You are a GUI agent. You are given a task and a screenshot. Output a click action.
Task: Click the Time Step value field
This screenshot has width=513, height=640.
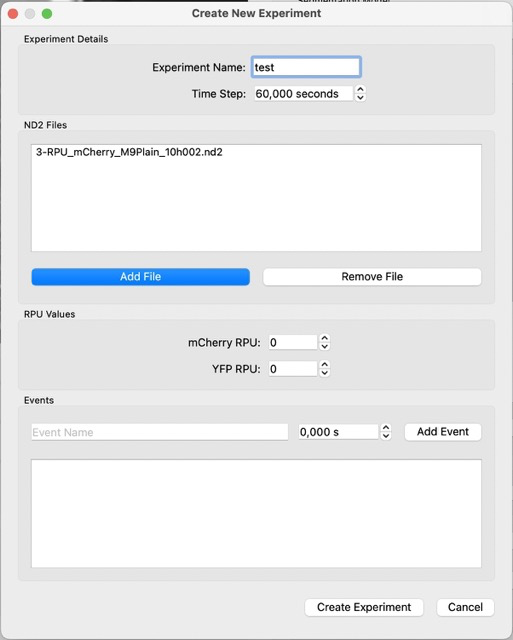pos(303,93)
